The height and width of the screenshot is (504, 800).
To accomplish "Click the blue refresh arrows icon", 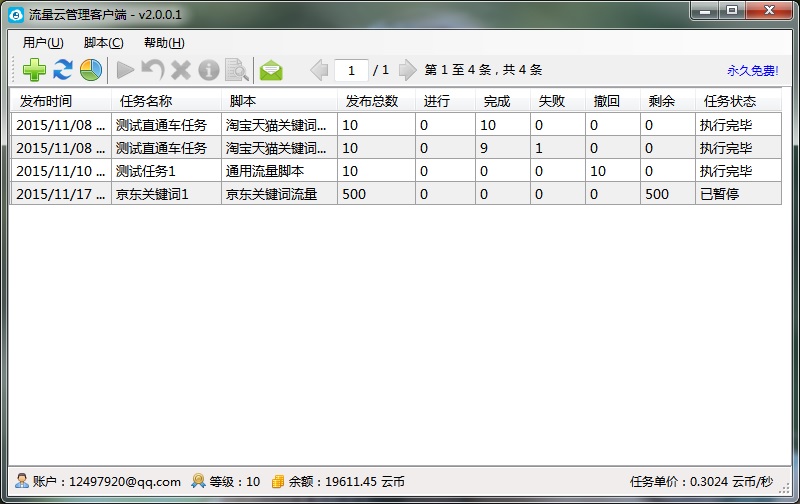I will pyautogui.click(x=63, y=70).
